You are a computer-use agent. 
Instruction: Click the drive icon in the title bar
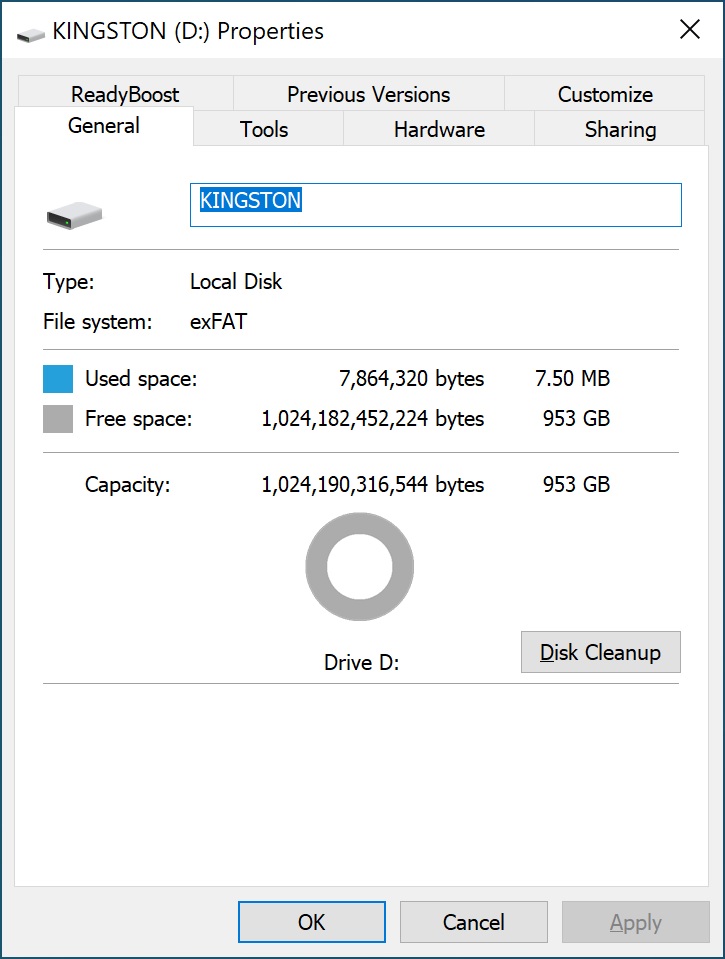tap(31, 35)
